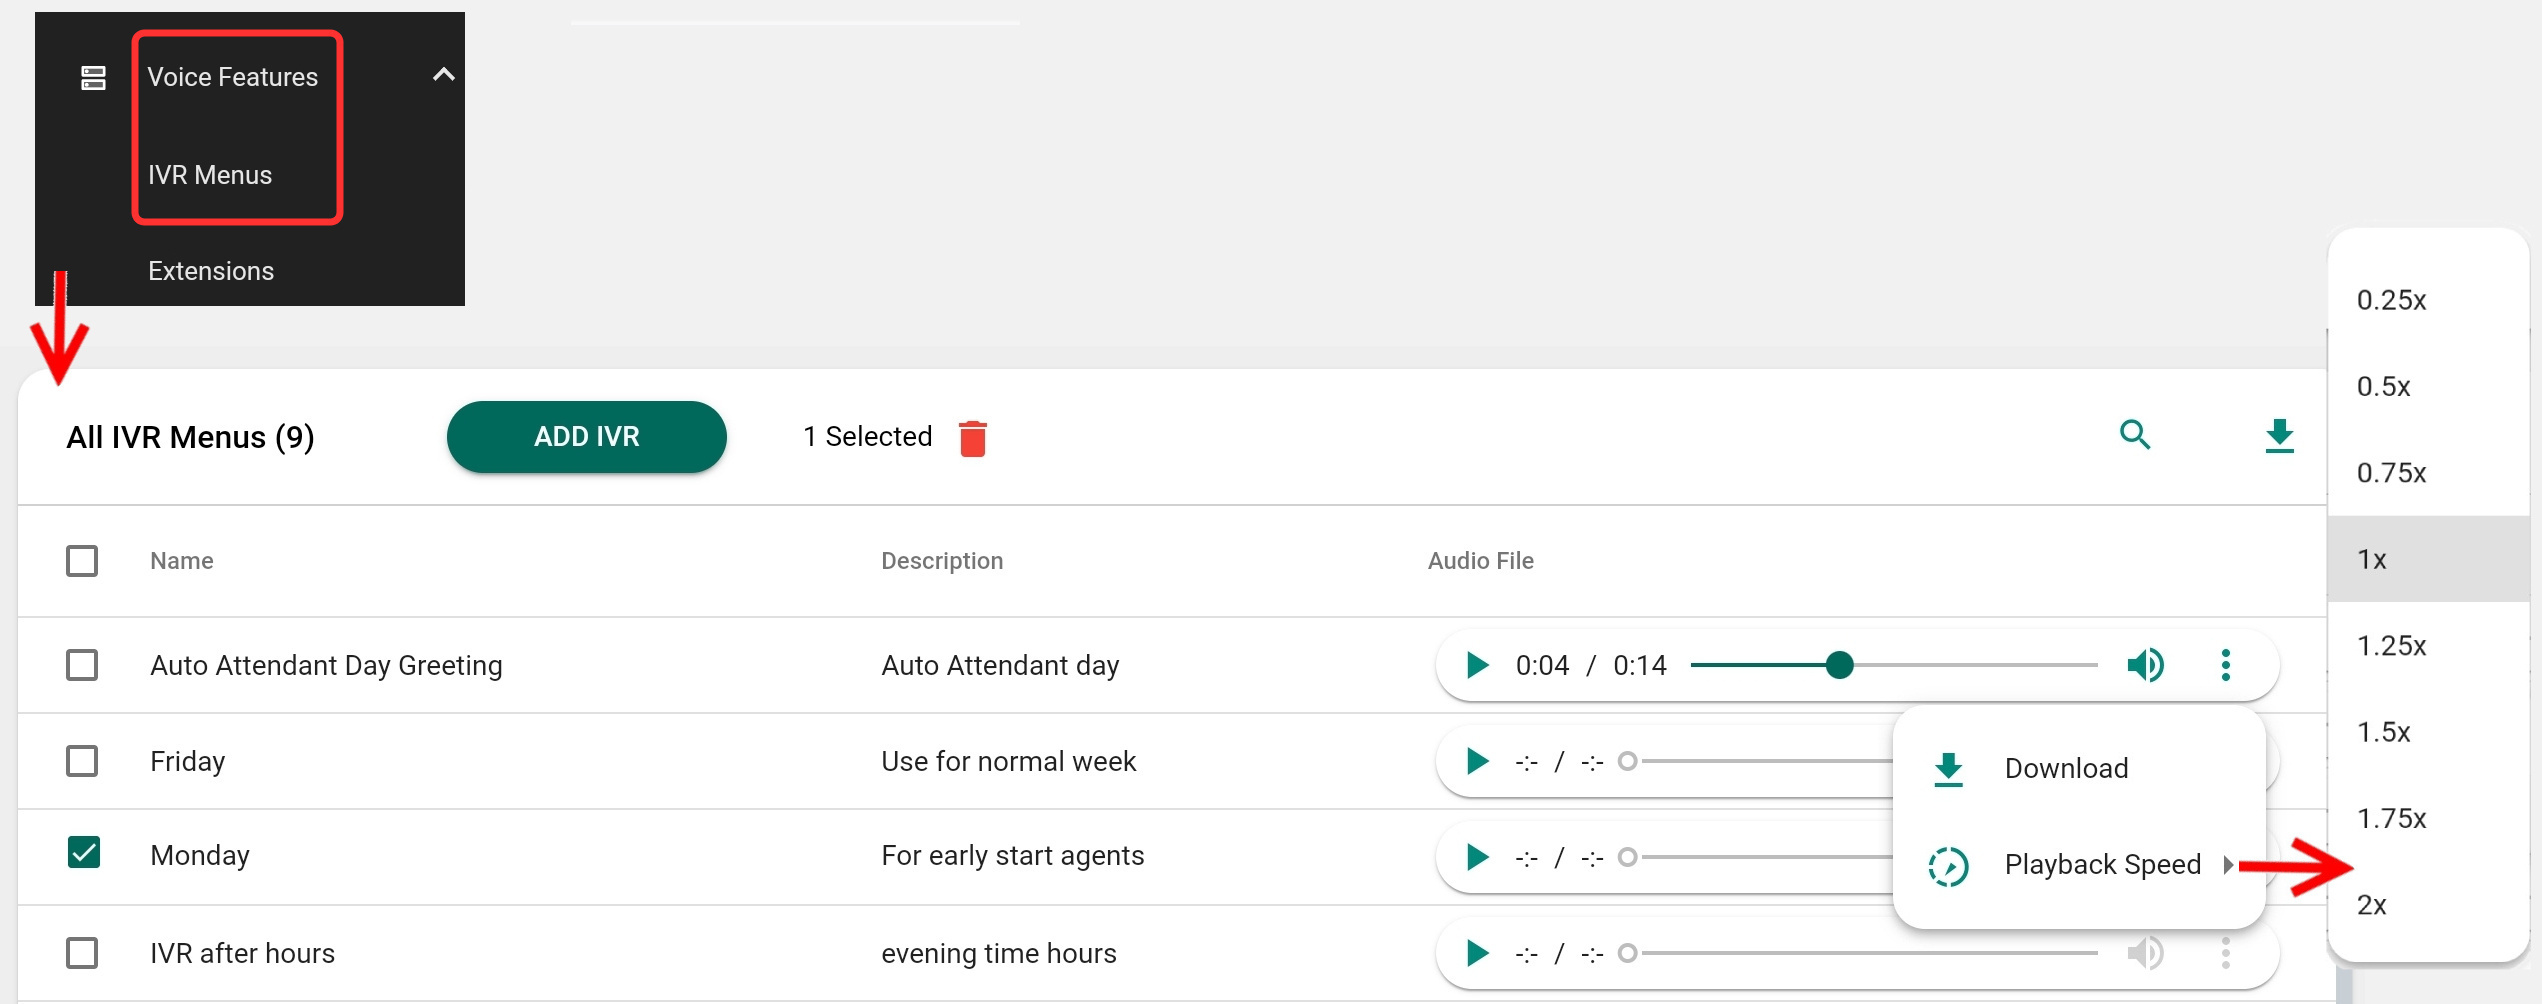Open Extensions in the sidebar
The width and height of the screenshot is (2542, 1004).
211,270
